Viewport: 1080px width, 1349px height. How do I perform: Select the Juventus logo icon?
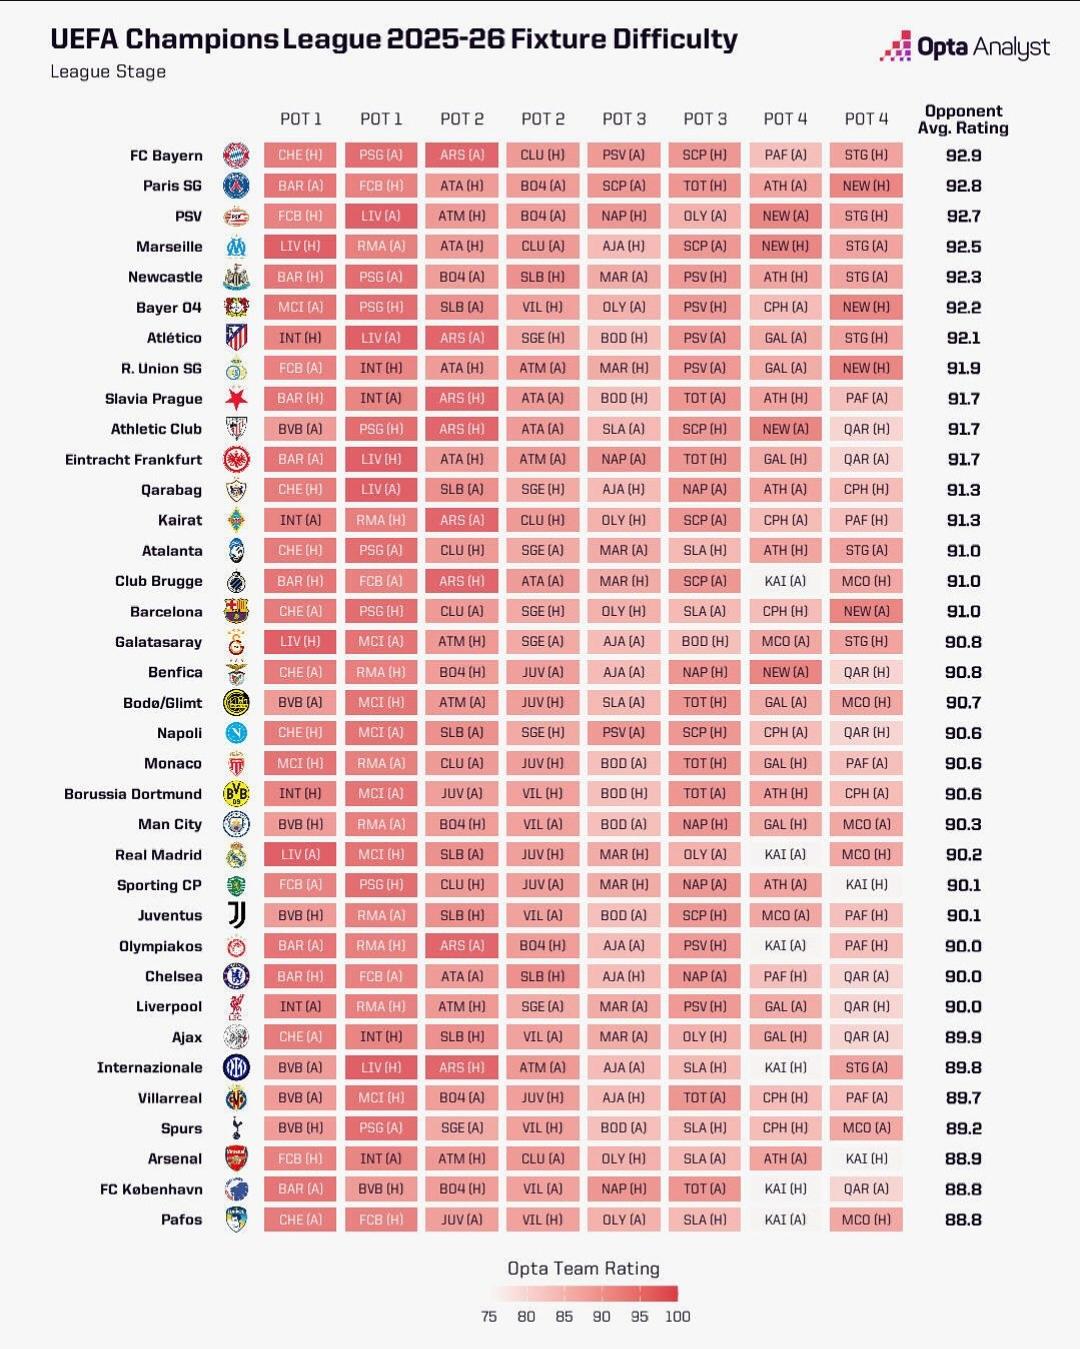point(236,915)
